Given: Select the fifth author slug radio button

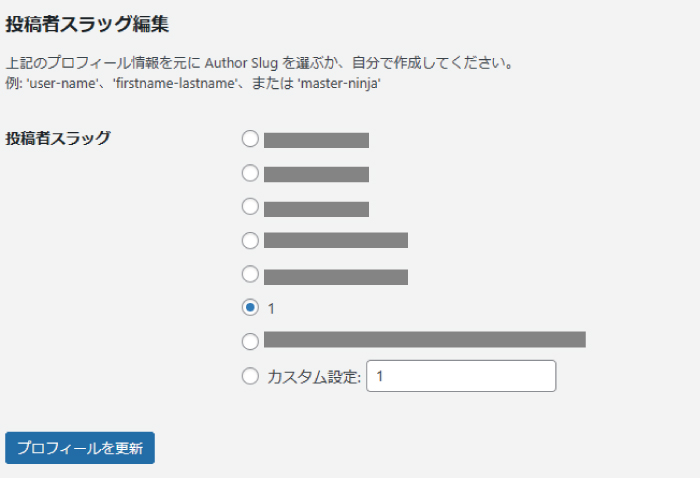Looking at the screenshot, I should (x=250, y=274).
